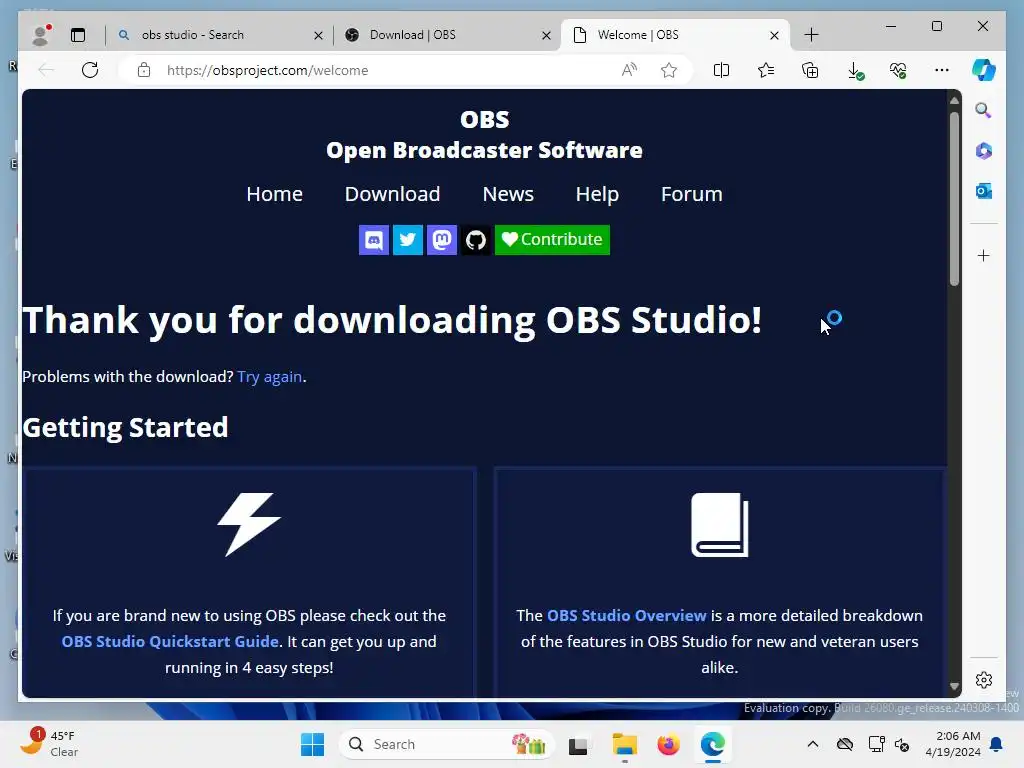Switch to the Download | OBS tab

pyautogui.click(x=447, y=35)
